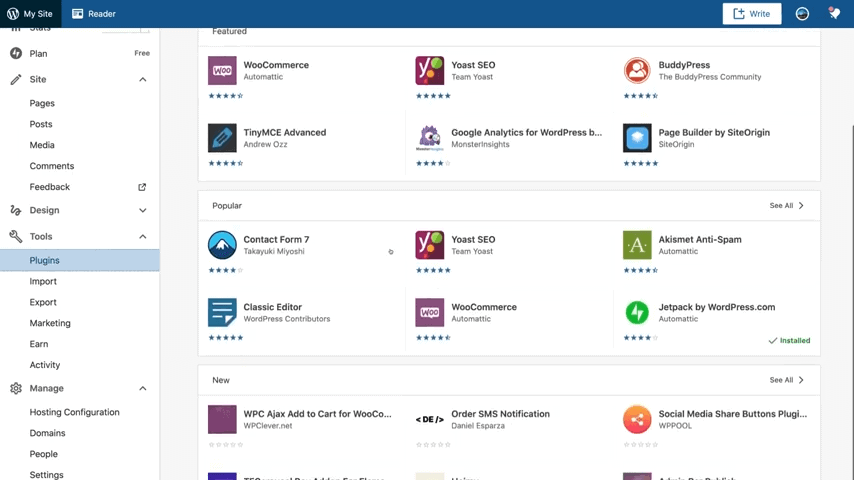Click the Yoast SEO icon in Popular section

pyautogui.click(x=429, y=245)
